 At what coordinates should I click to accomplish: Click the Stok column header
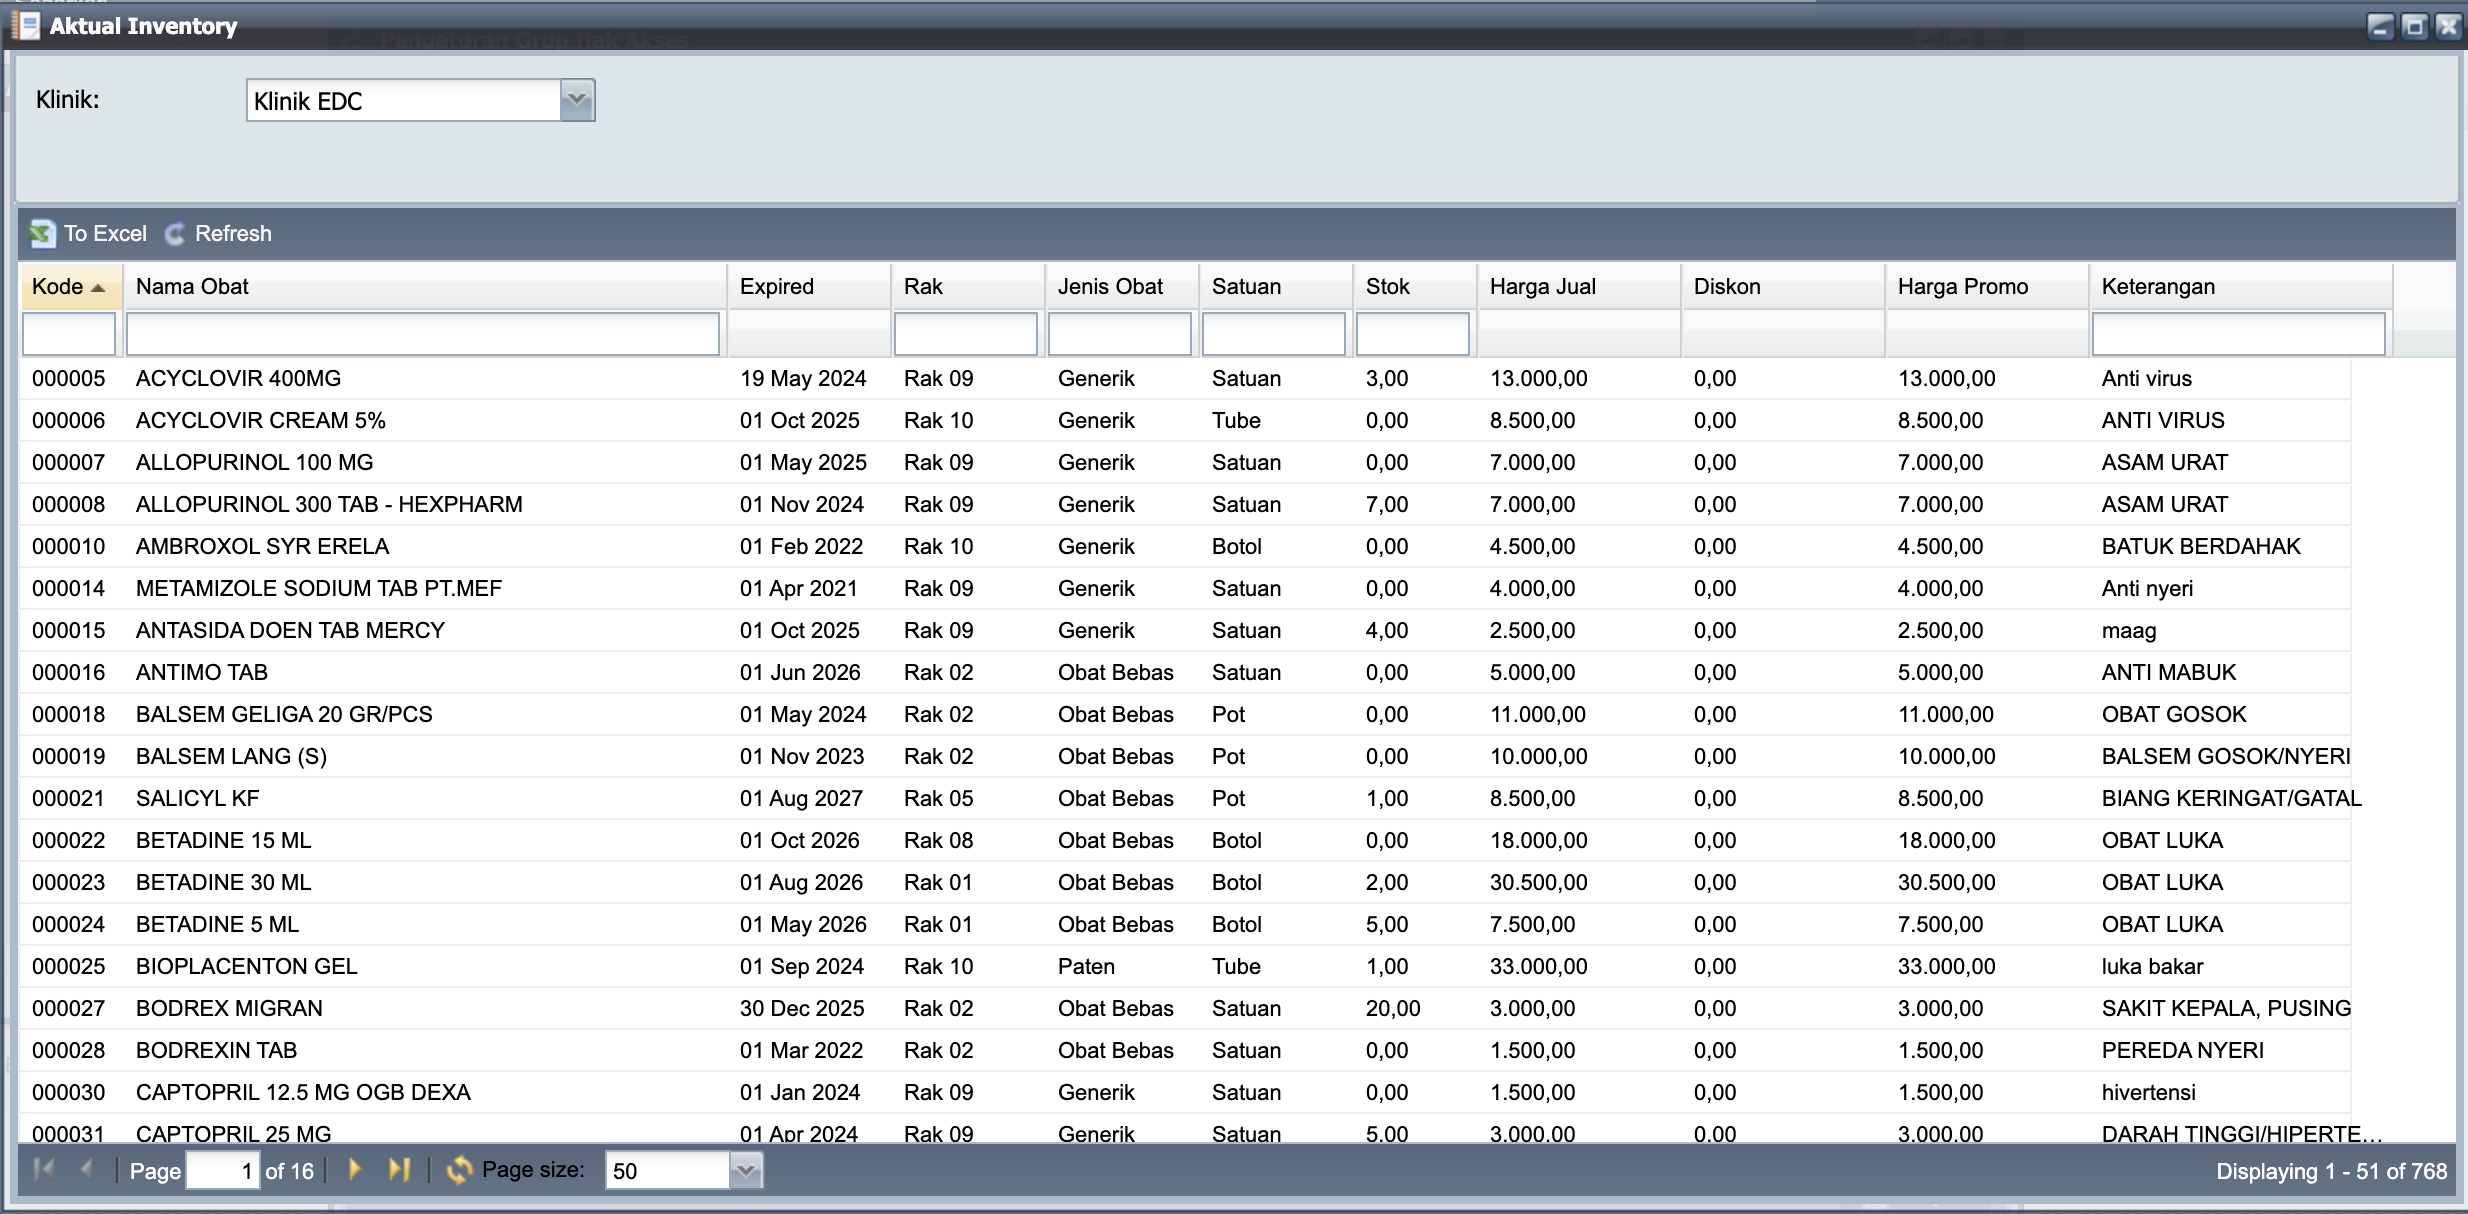(x=1387, y=287)
